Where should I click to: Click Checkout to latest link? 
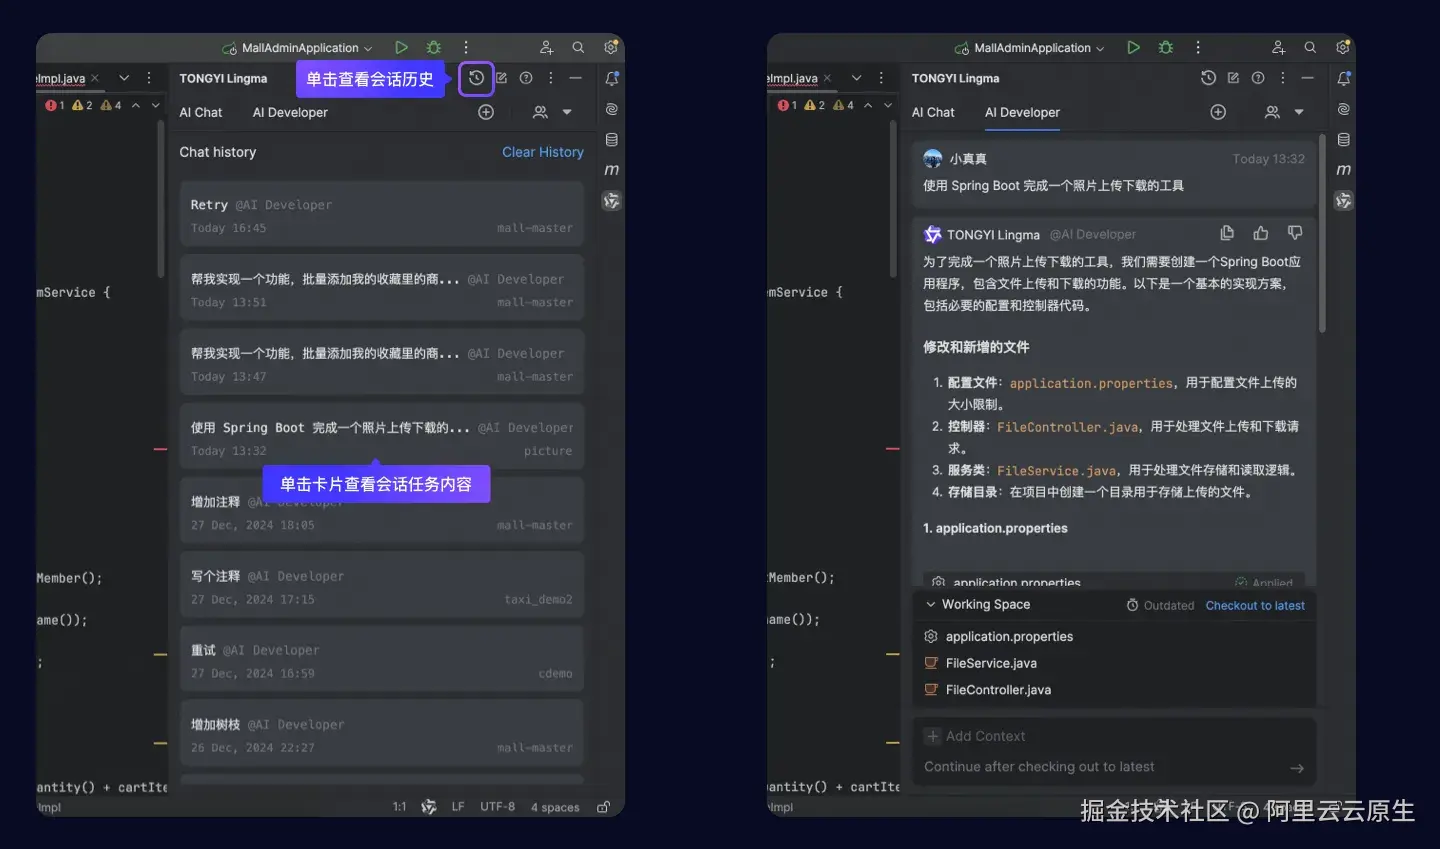tap(1255, 605)
